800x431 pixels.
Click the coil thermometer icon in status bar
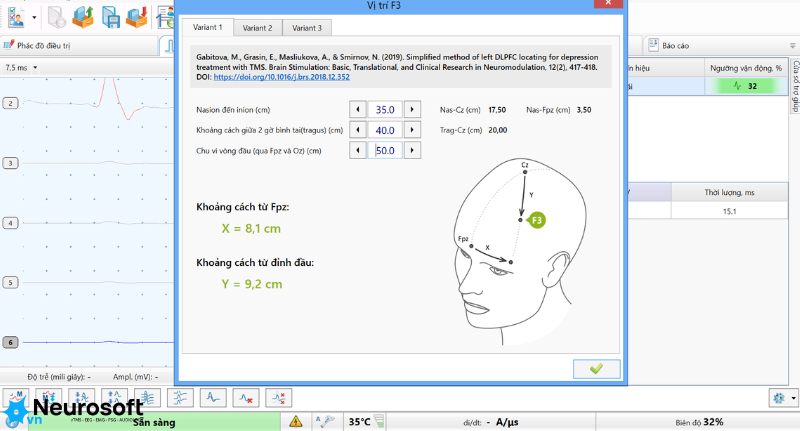coord(379,421)
